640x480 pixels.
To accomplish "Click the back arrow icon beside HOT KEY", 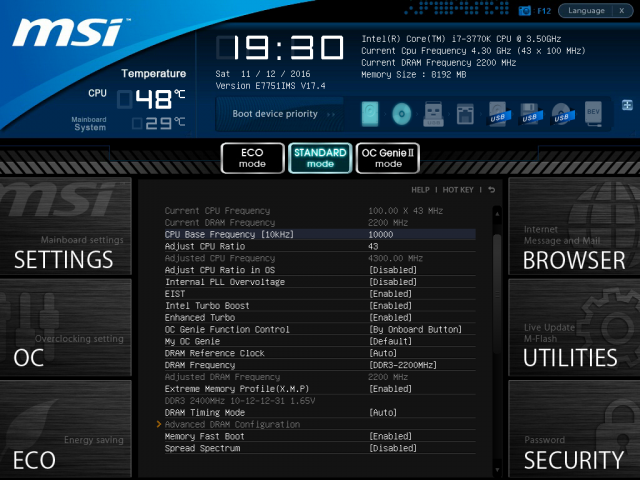I will [491, 189].
